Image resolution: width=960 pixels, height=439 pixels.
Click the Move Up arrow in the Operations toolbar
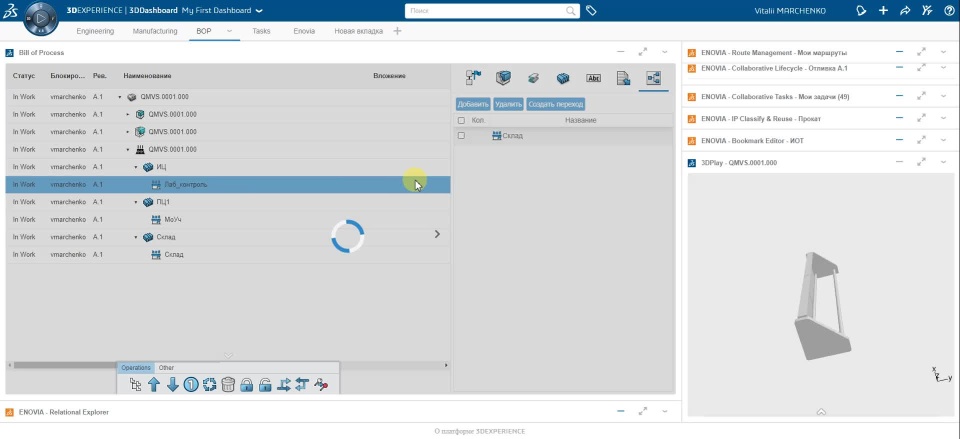(154, 385)
